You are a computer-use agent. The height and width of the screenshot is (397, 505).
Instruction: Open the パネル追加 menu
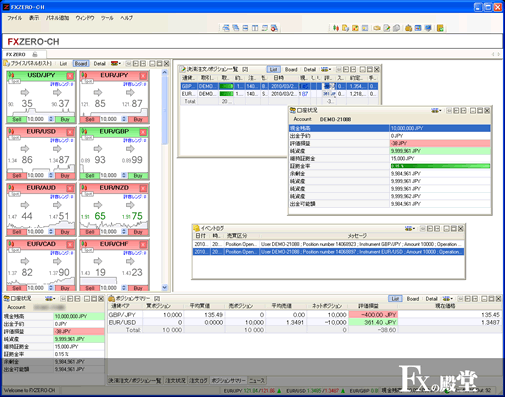57,18
